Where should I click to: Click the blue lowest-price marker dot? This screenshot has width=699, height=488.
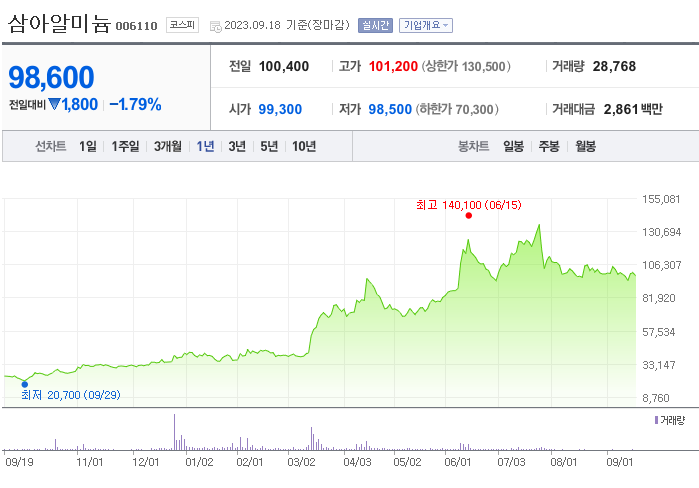point(25,384)
